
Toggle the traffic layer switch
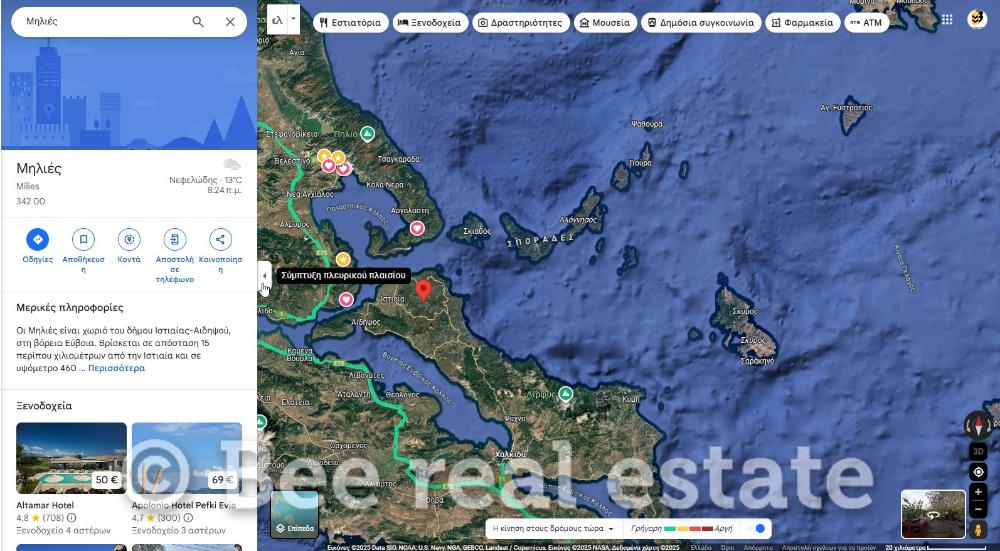(x=760, y=528)
